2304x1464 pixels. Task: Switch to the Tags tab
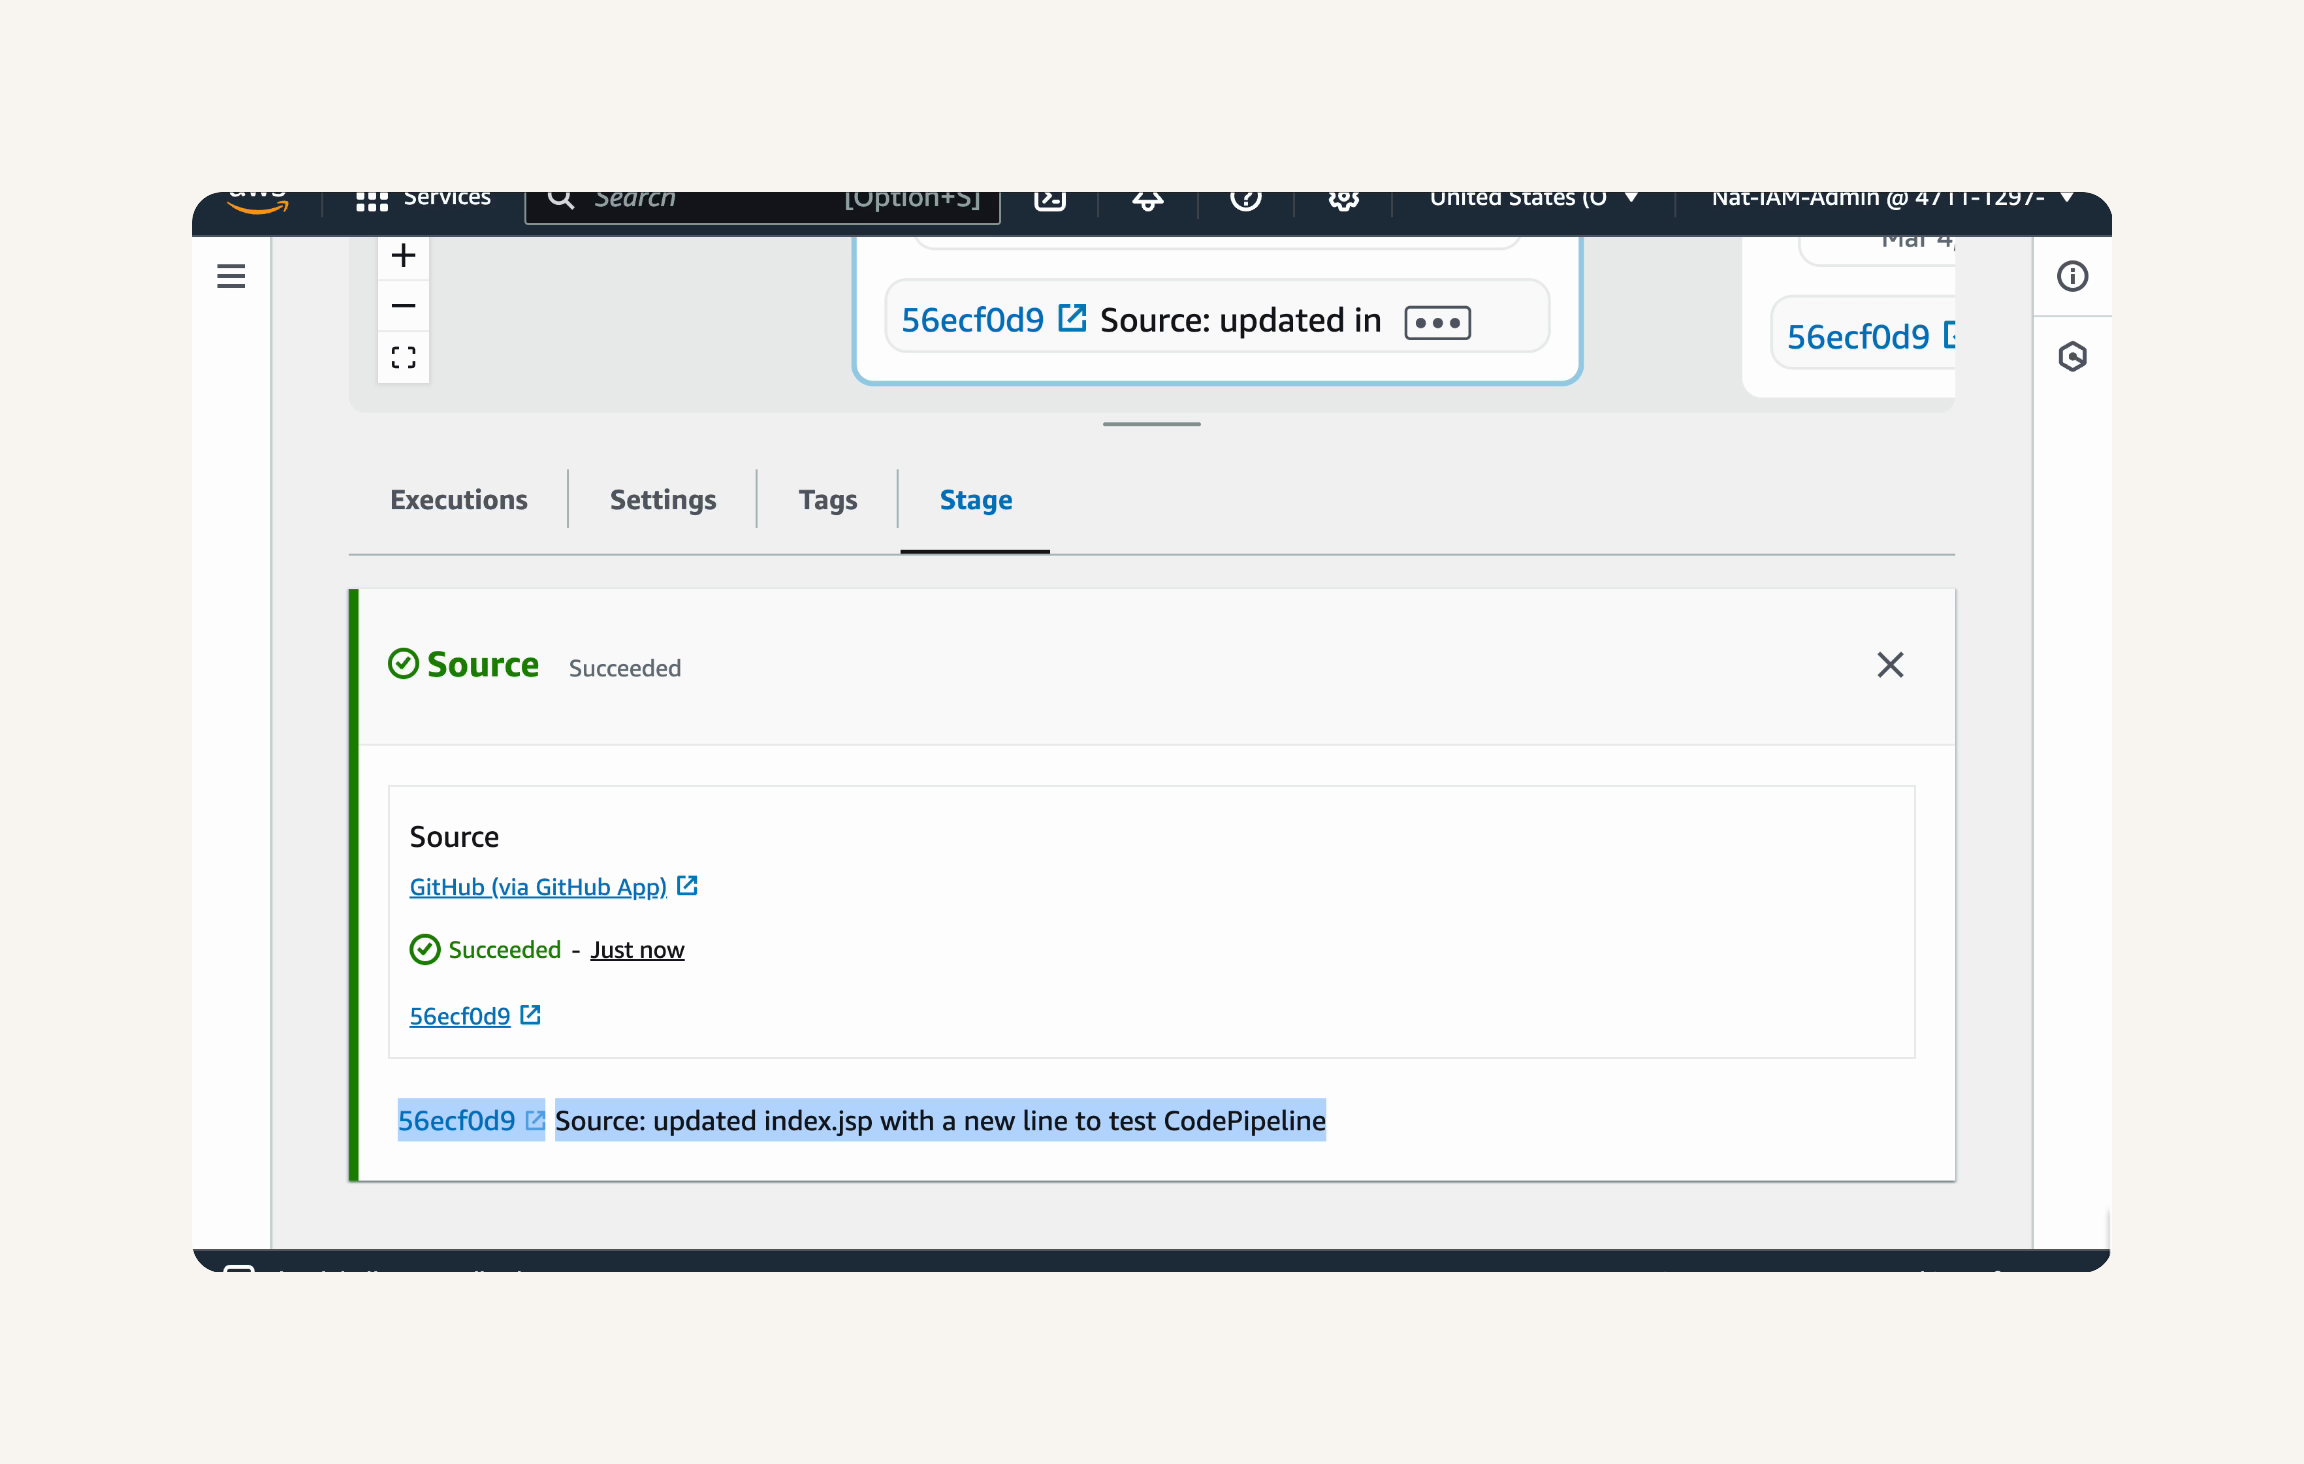coord(828,499)
